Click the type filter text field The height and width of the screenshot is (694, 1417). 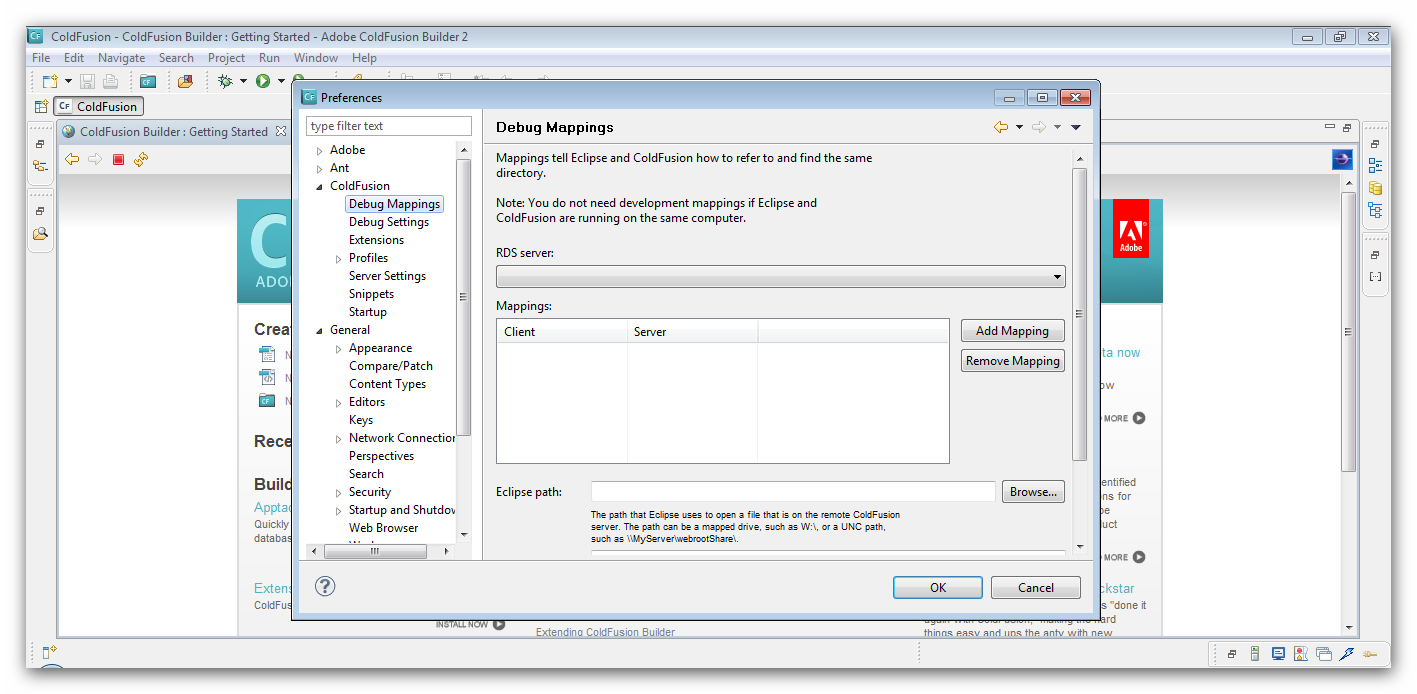(388, 126)
